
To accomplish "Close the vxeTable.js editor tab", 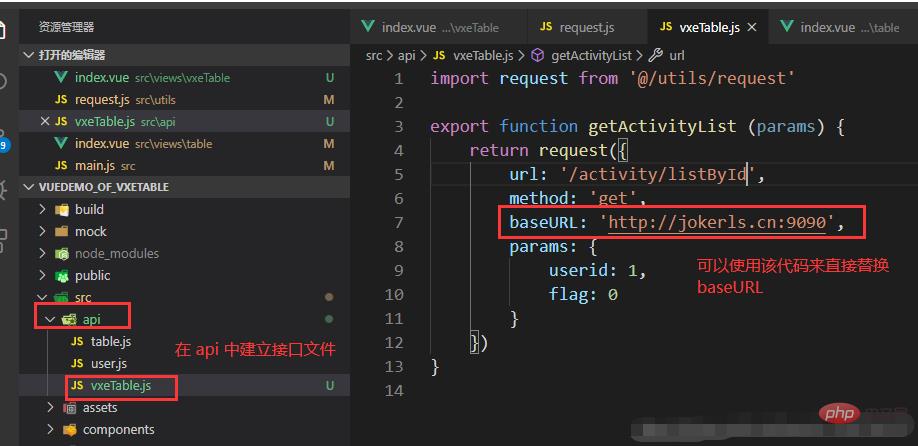I will pyautogui.click(x=752, y=27).
